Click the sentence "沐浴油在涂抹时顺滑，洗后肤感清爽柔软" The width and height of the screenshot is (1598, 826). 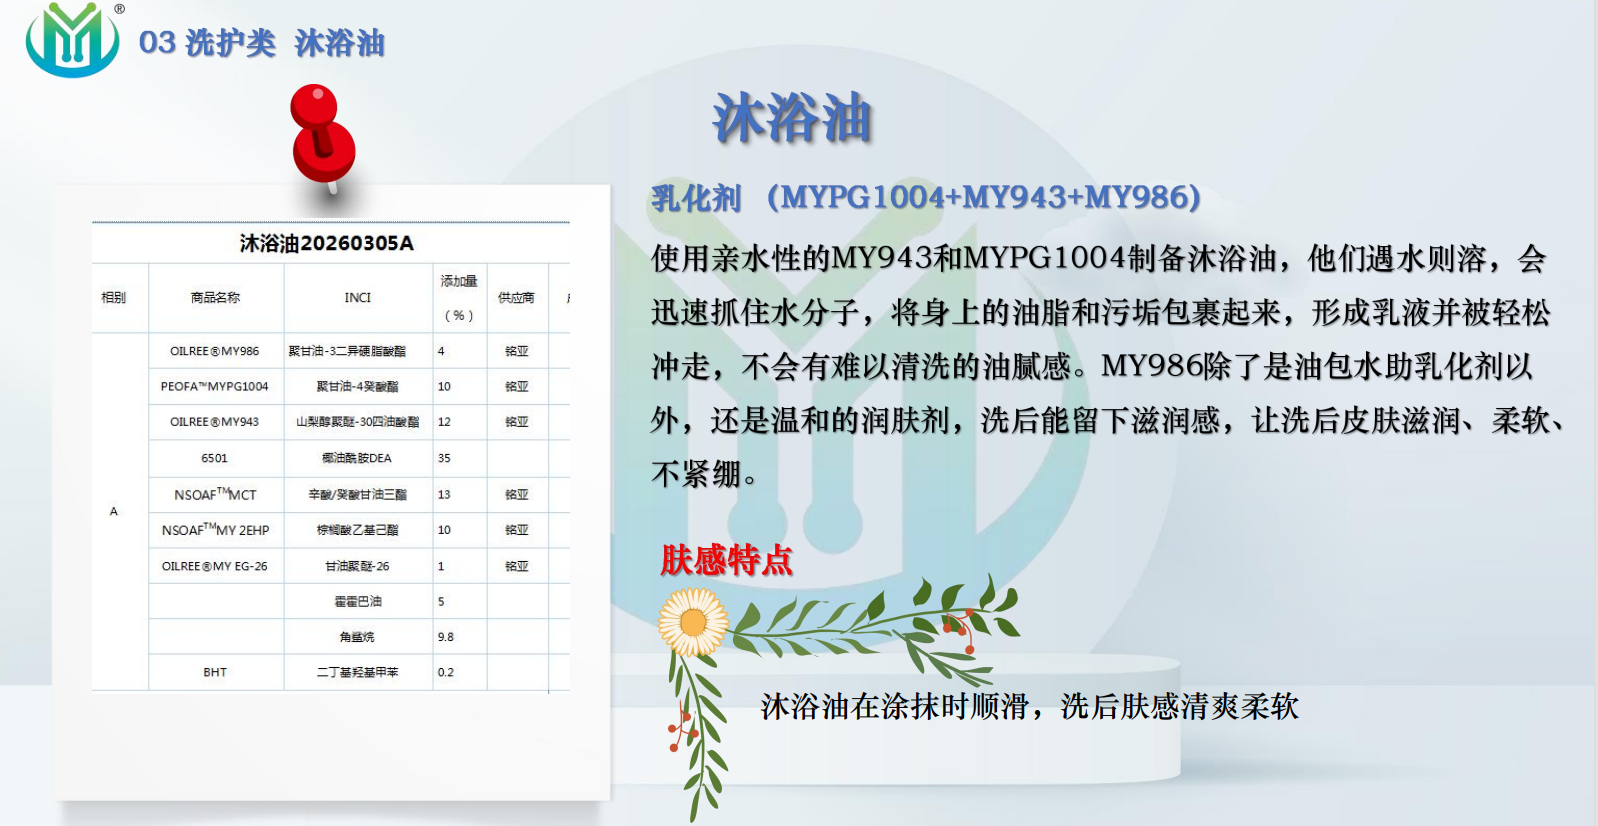(1030, 707)
